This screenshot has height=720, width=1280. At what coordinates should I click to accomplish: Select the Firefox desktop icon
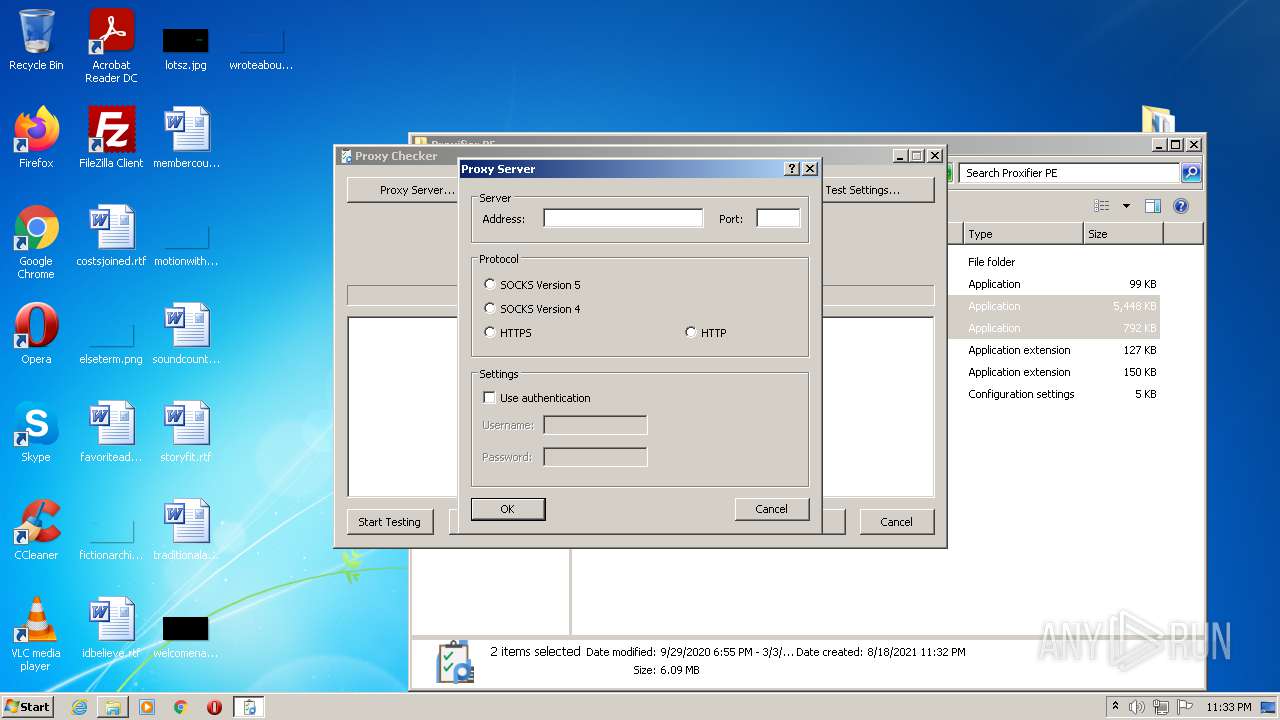[36, 138]
